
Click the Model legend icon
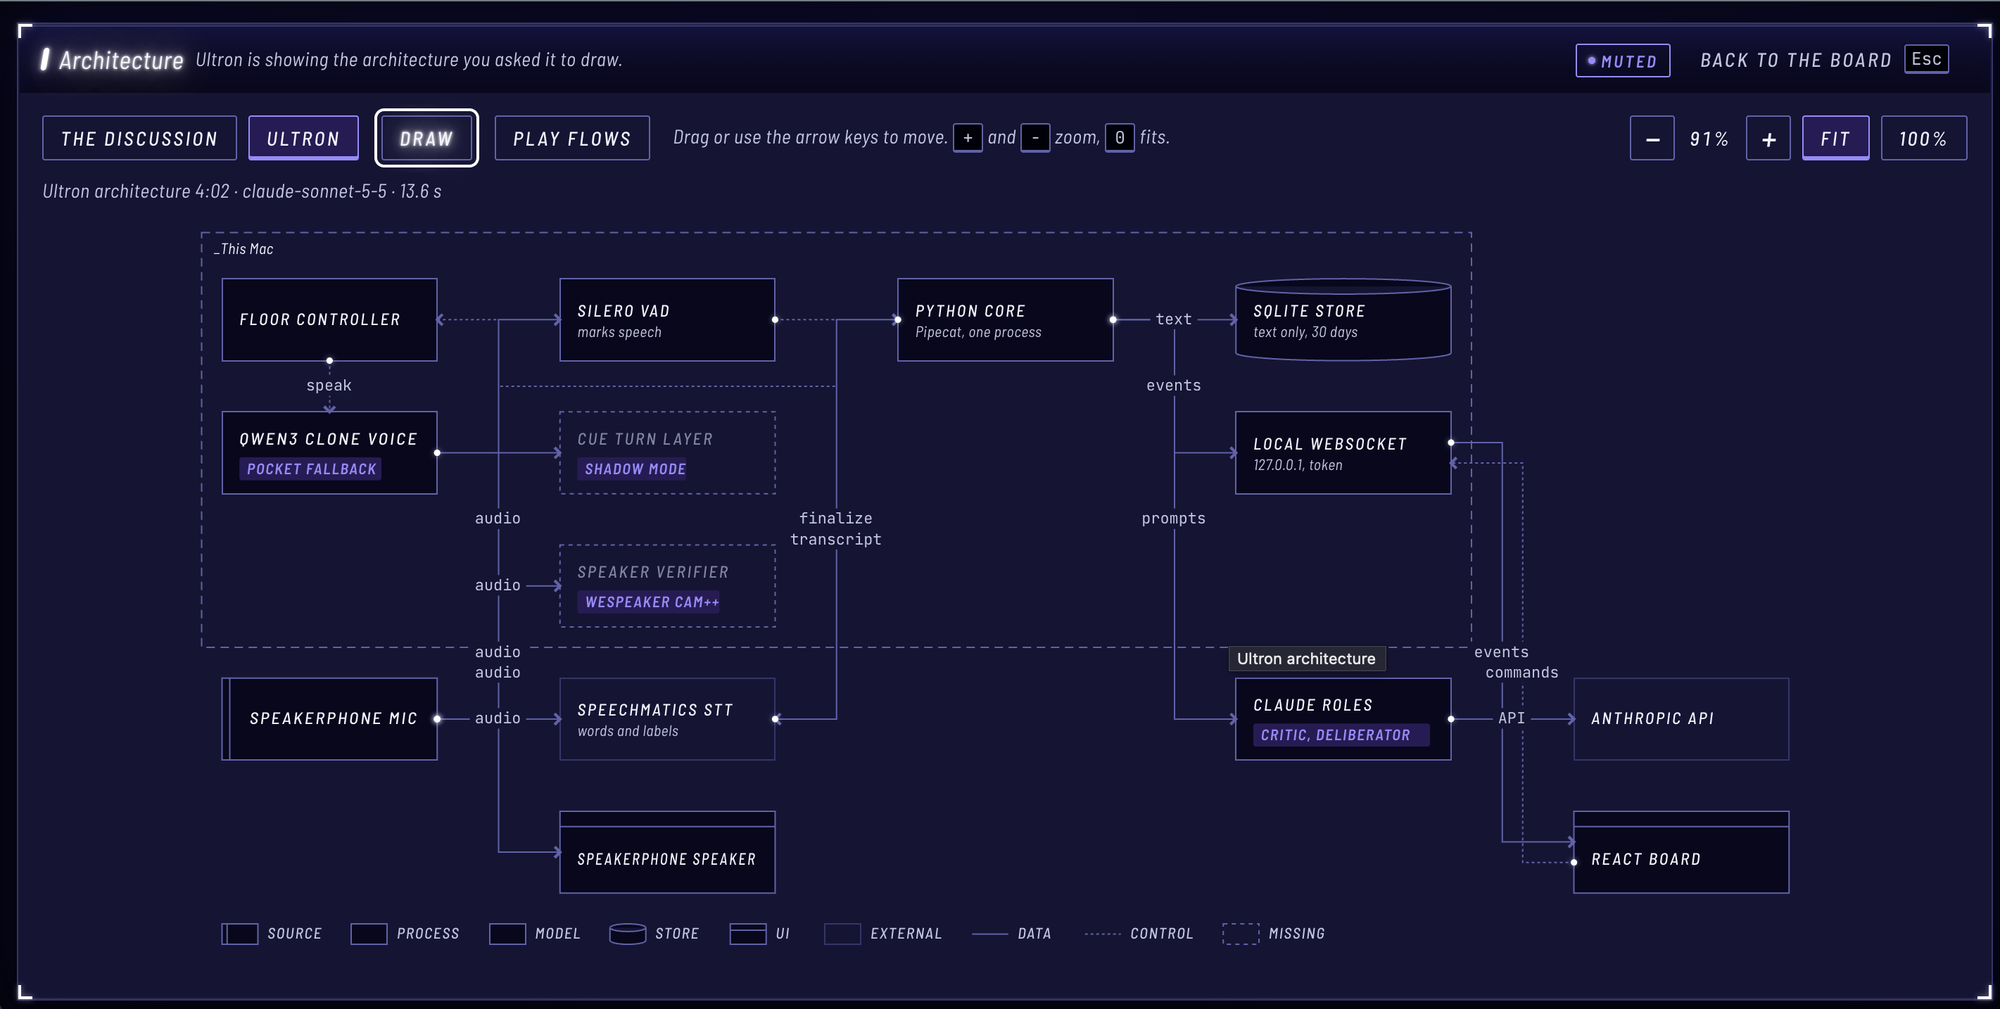pos(507,934)
